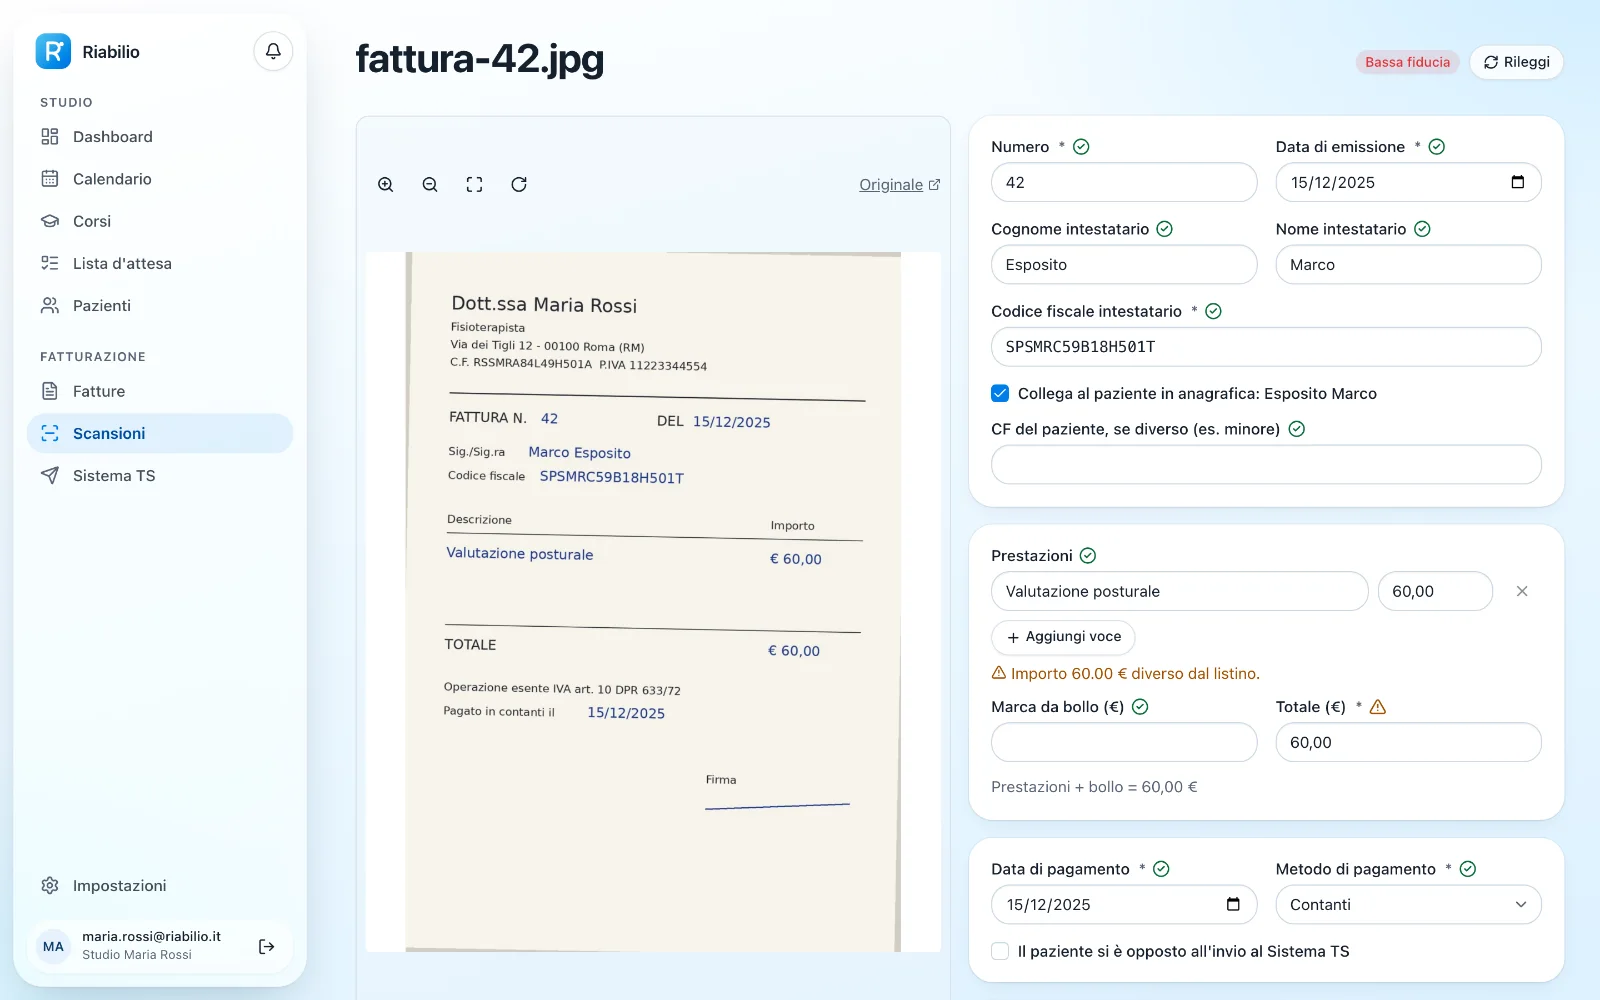Click the verified check icon next to Numero
The height and width of the screenshot is (1000, 1600).
[1081, 147]
